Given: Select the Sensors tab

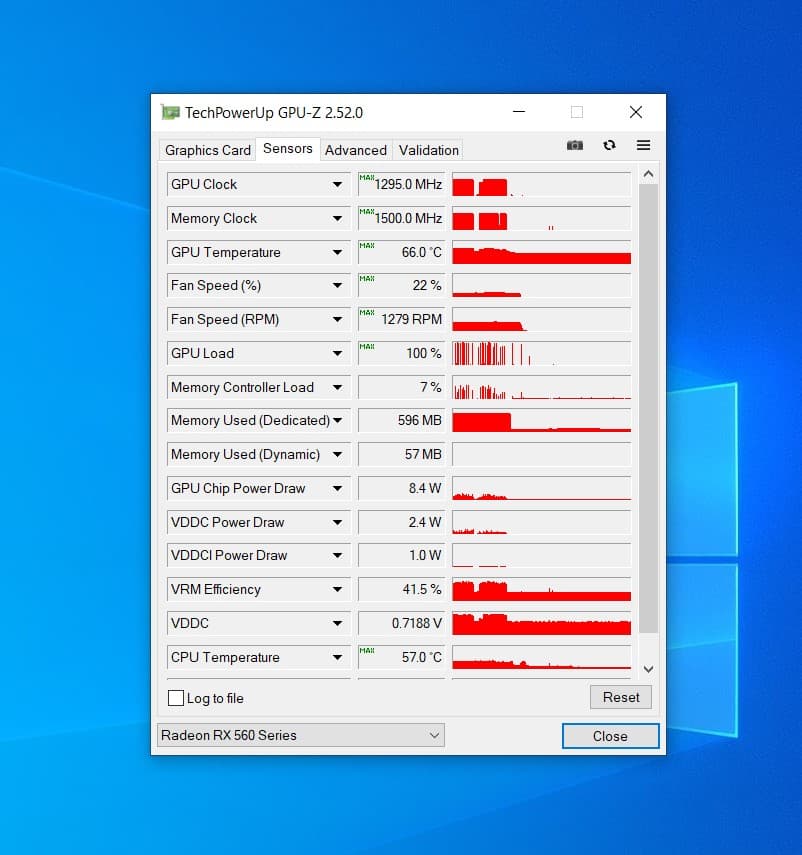Looking at the screenshot, I should click(x=287, y=148).
